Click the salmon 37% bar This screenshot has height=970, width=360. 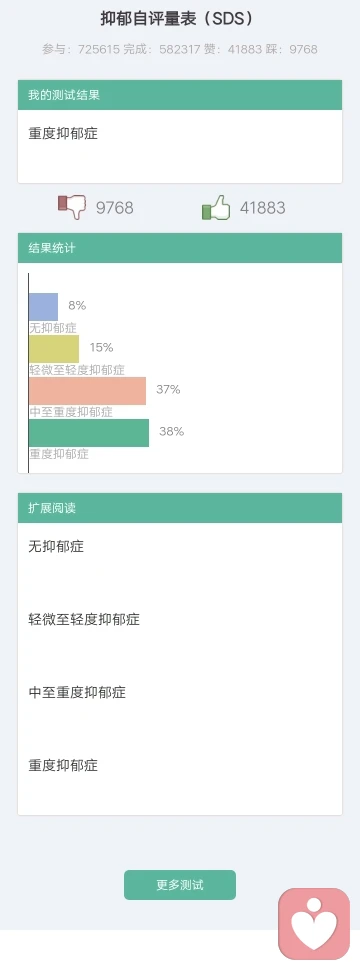[x=87, y=391]
